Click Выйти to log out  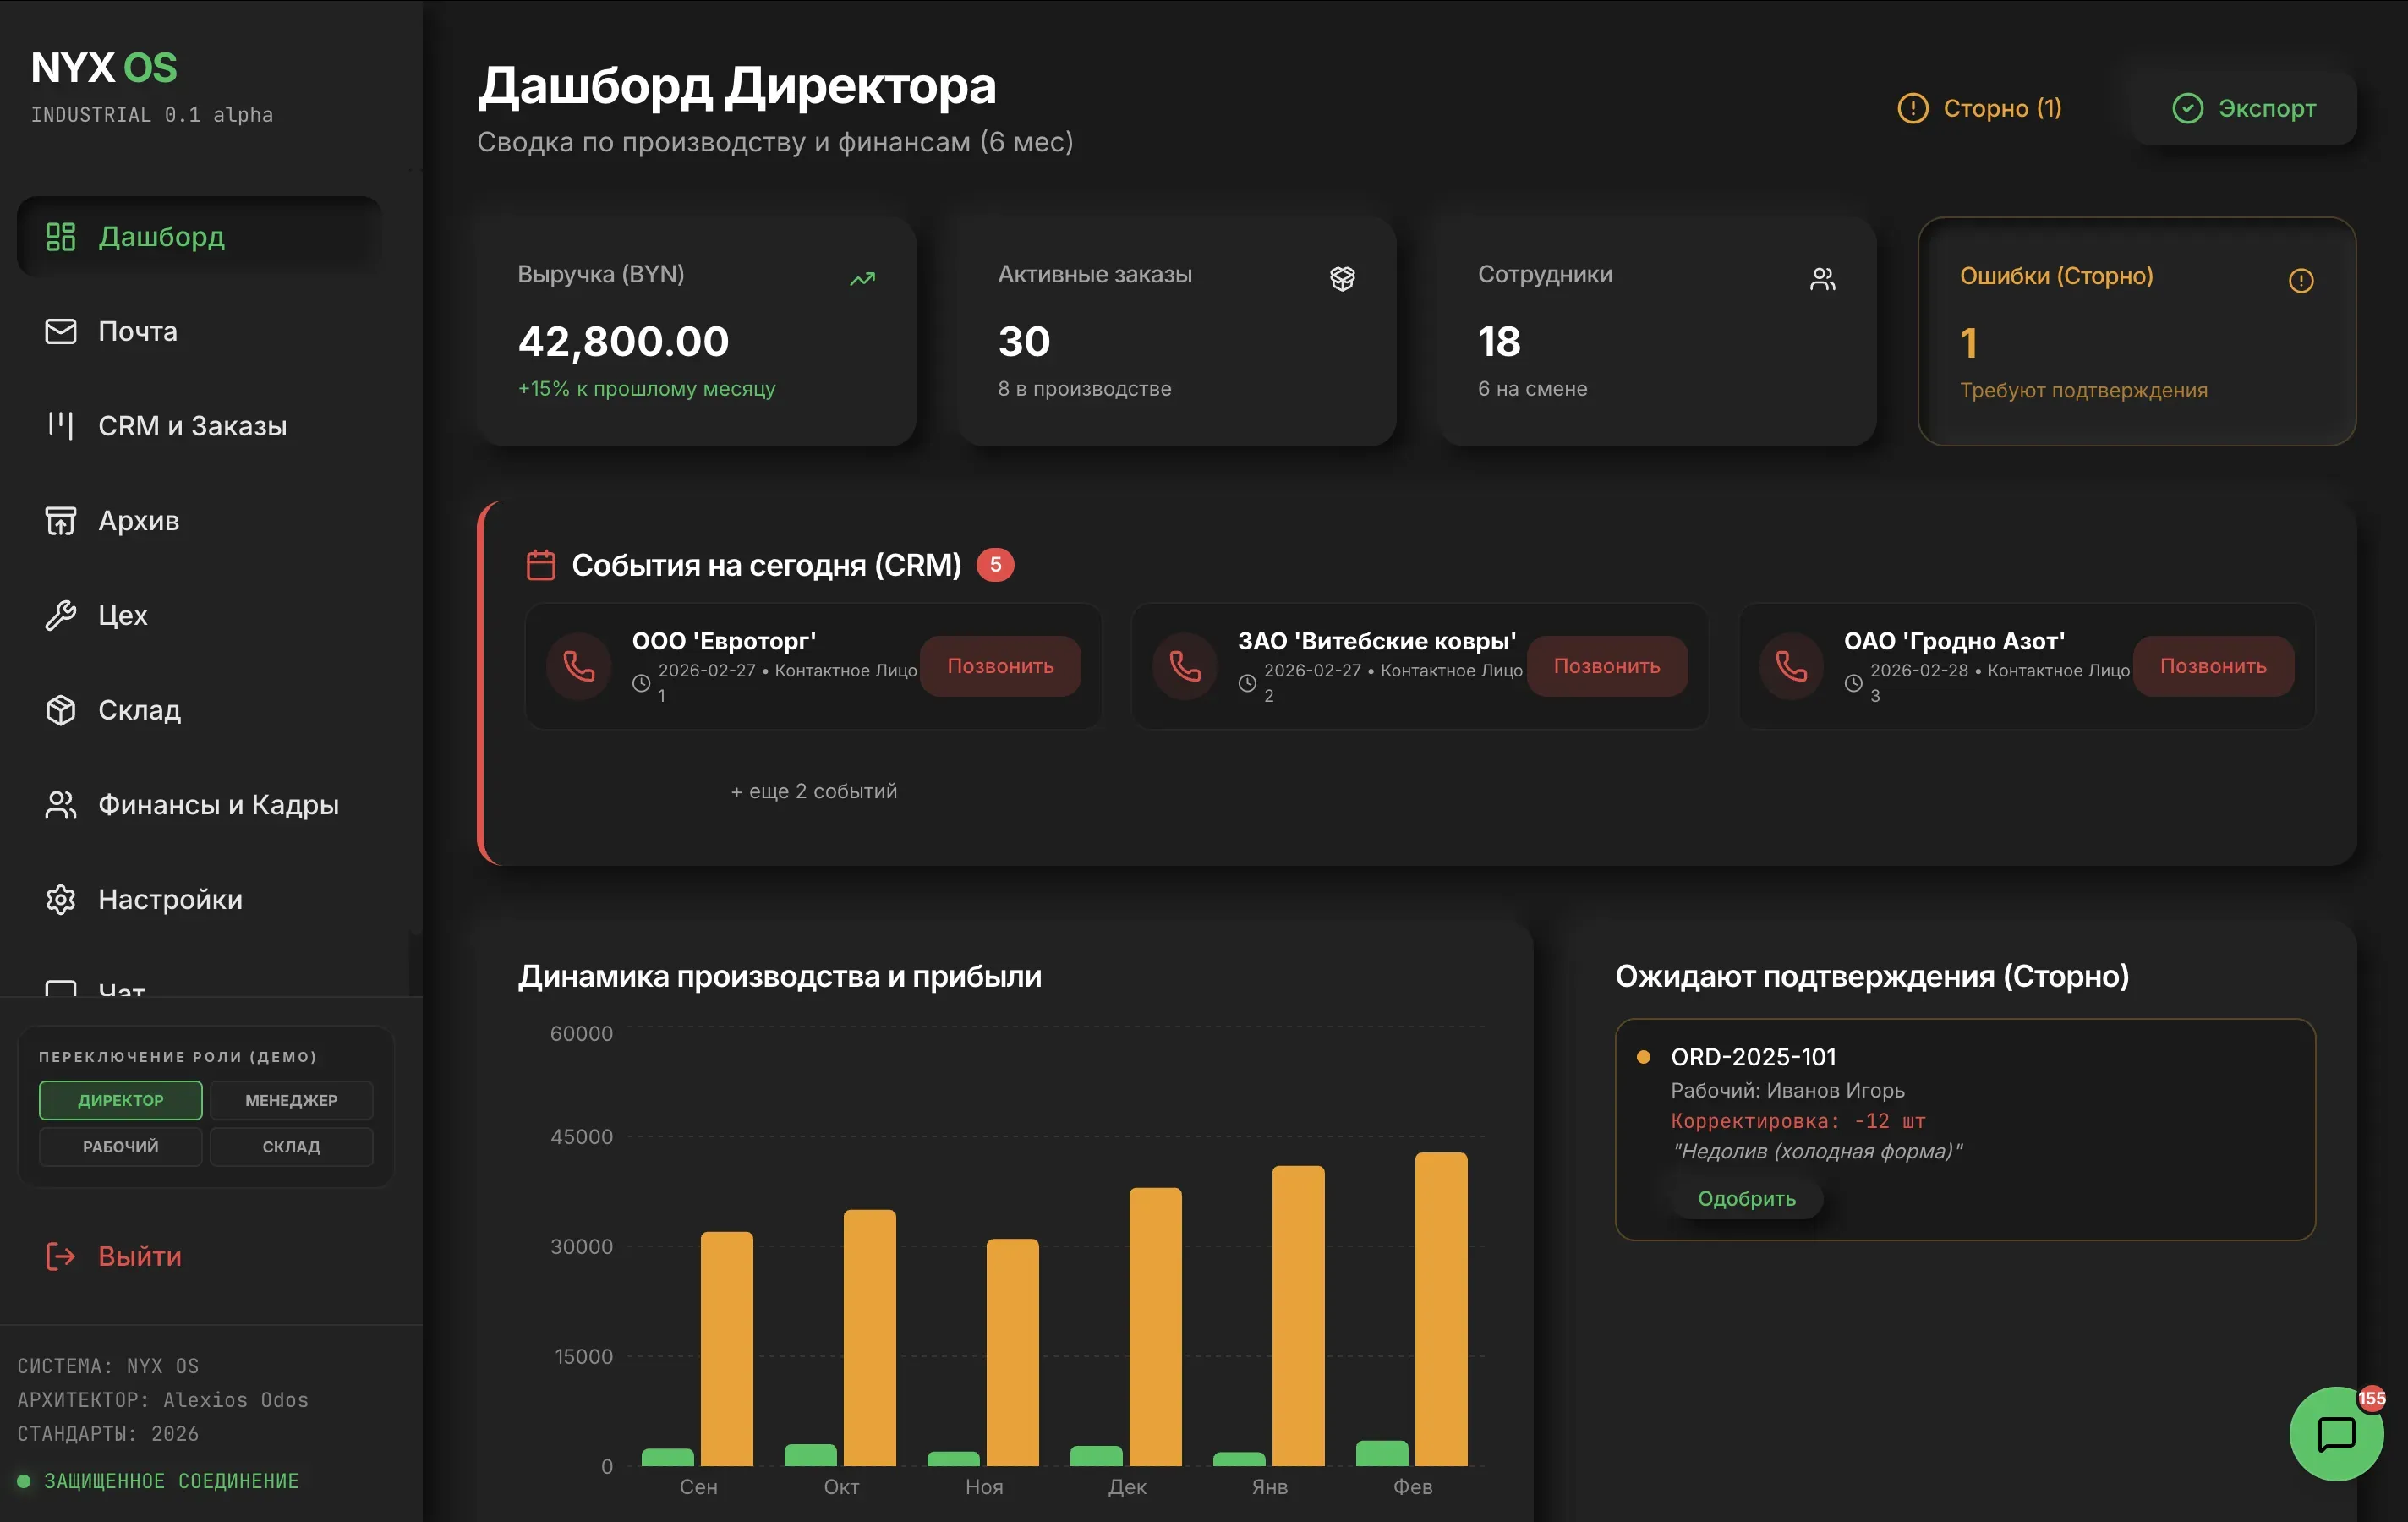click(x=139, y=1256)
